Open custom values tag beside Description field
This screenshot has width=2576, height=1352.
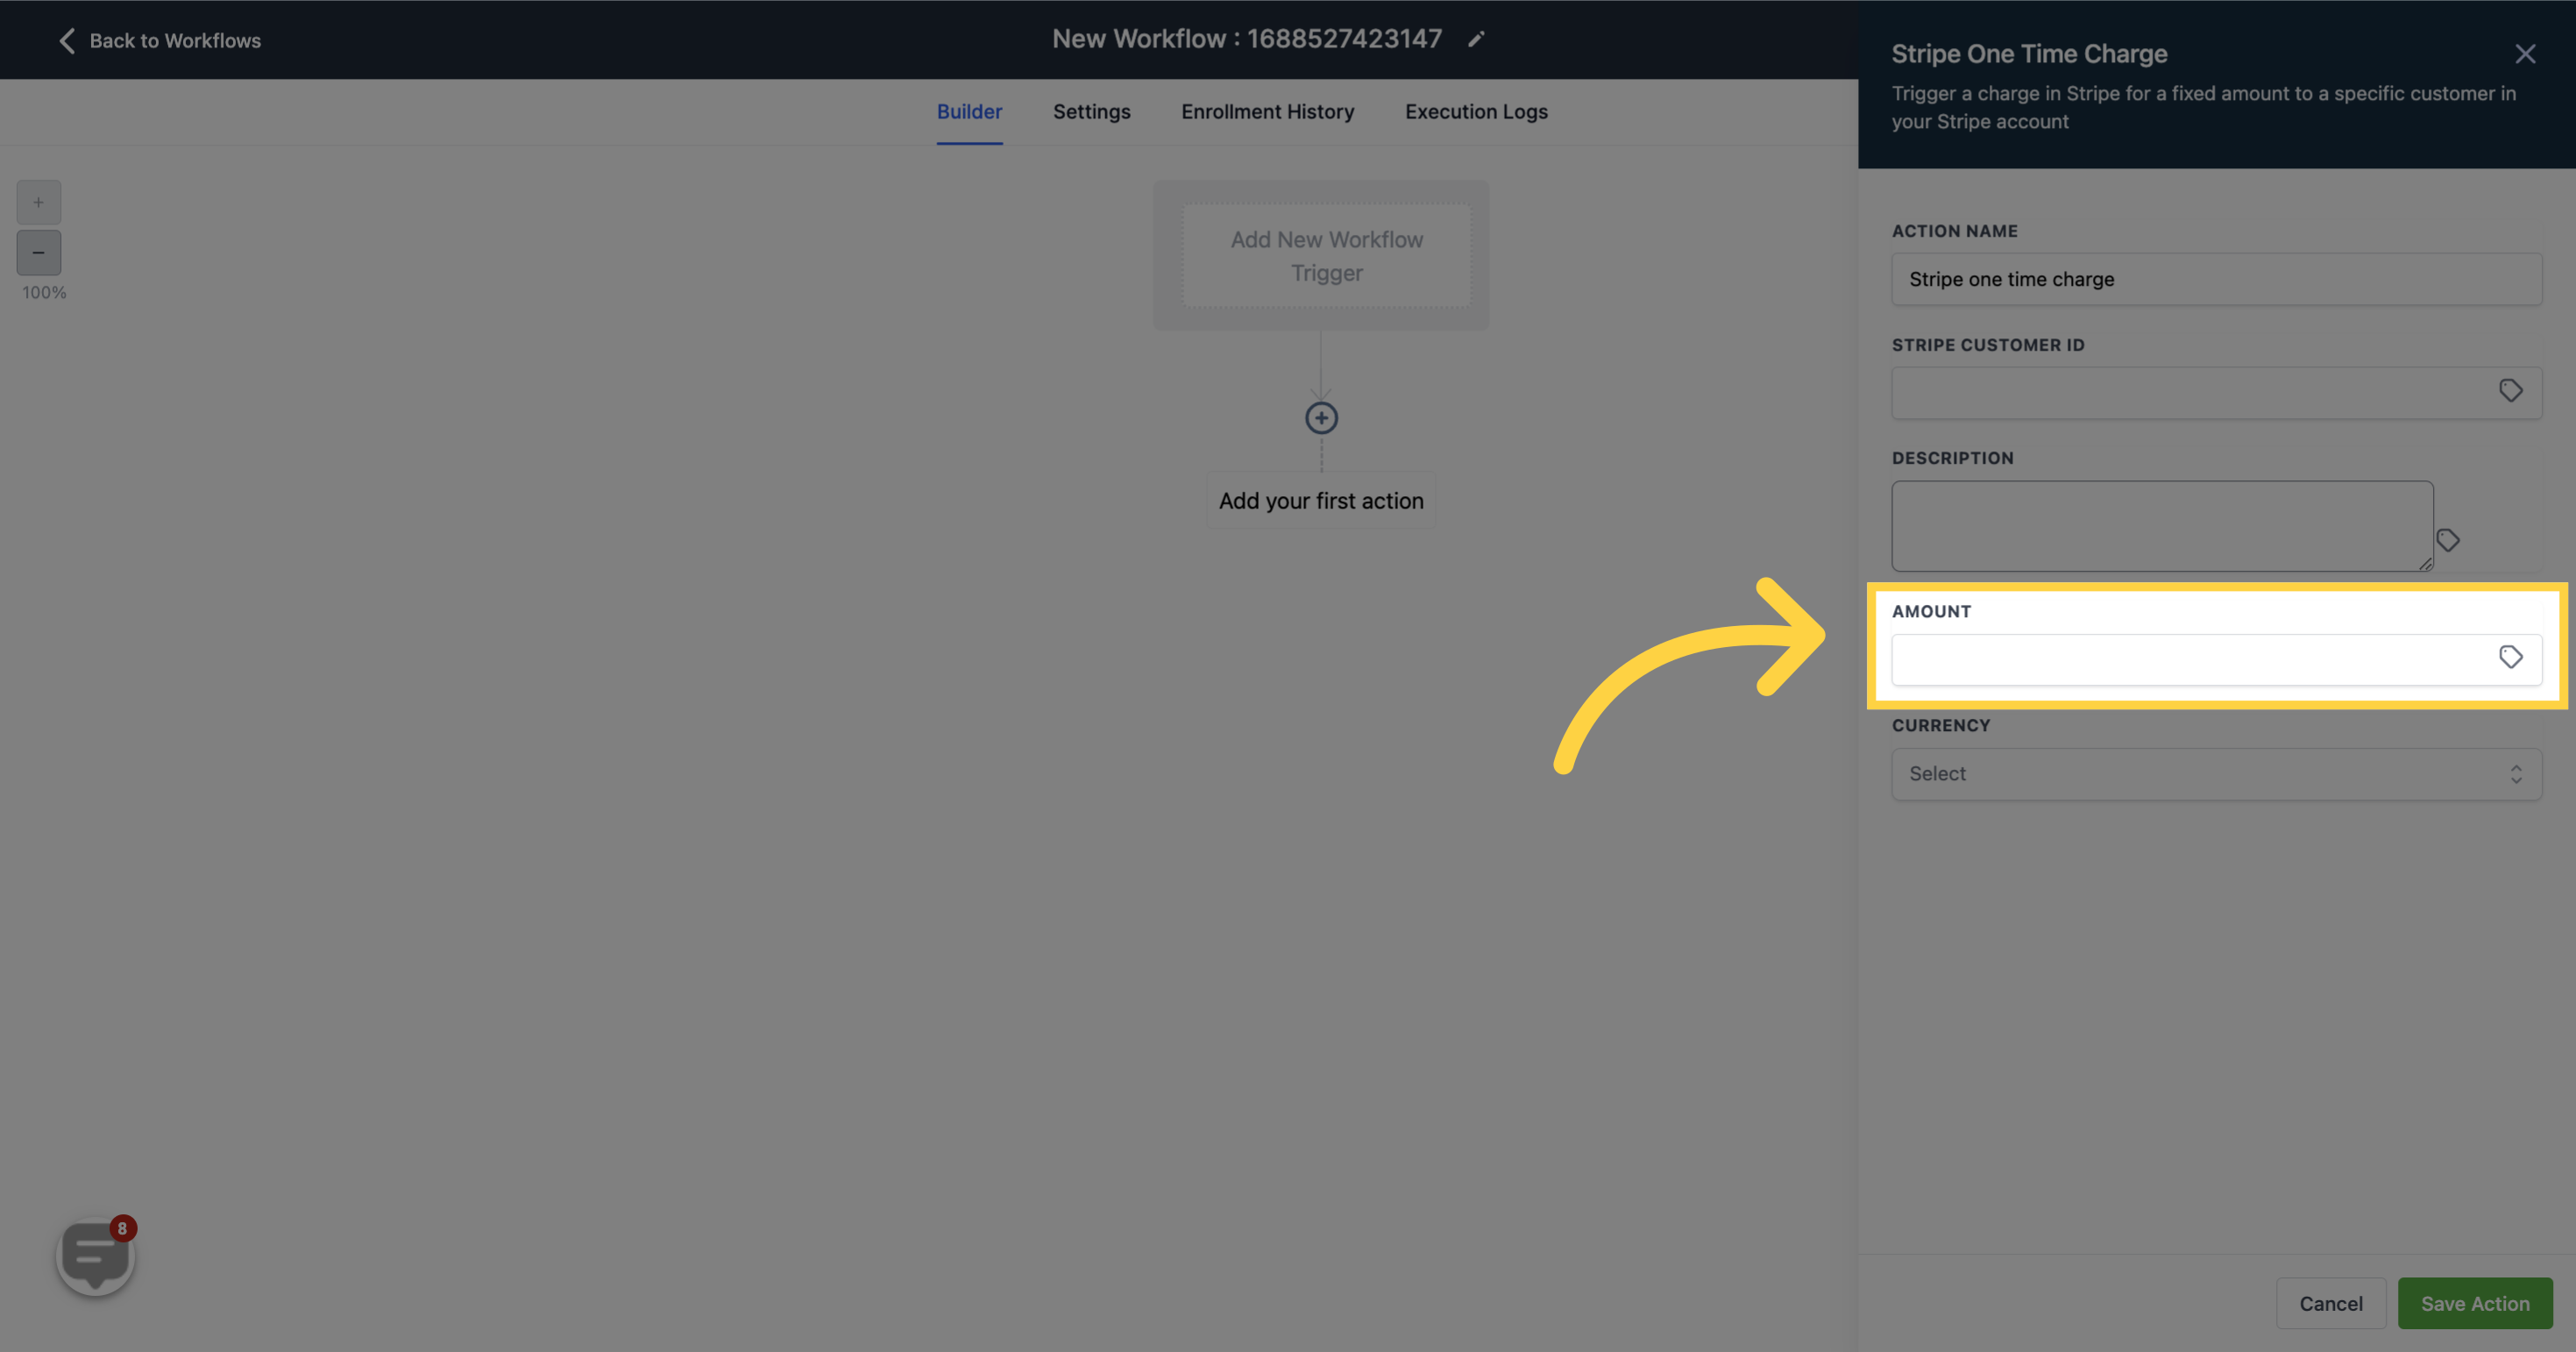coord(2447,540)
